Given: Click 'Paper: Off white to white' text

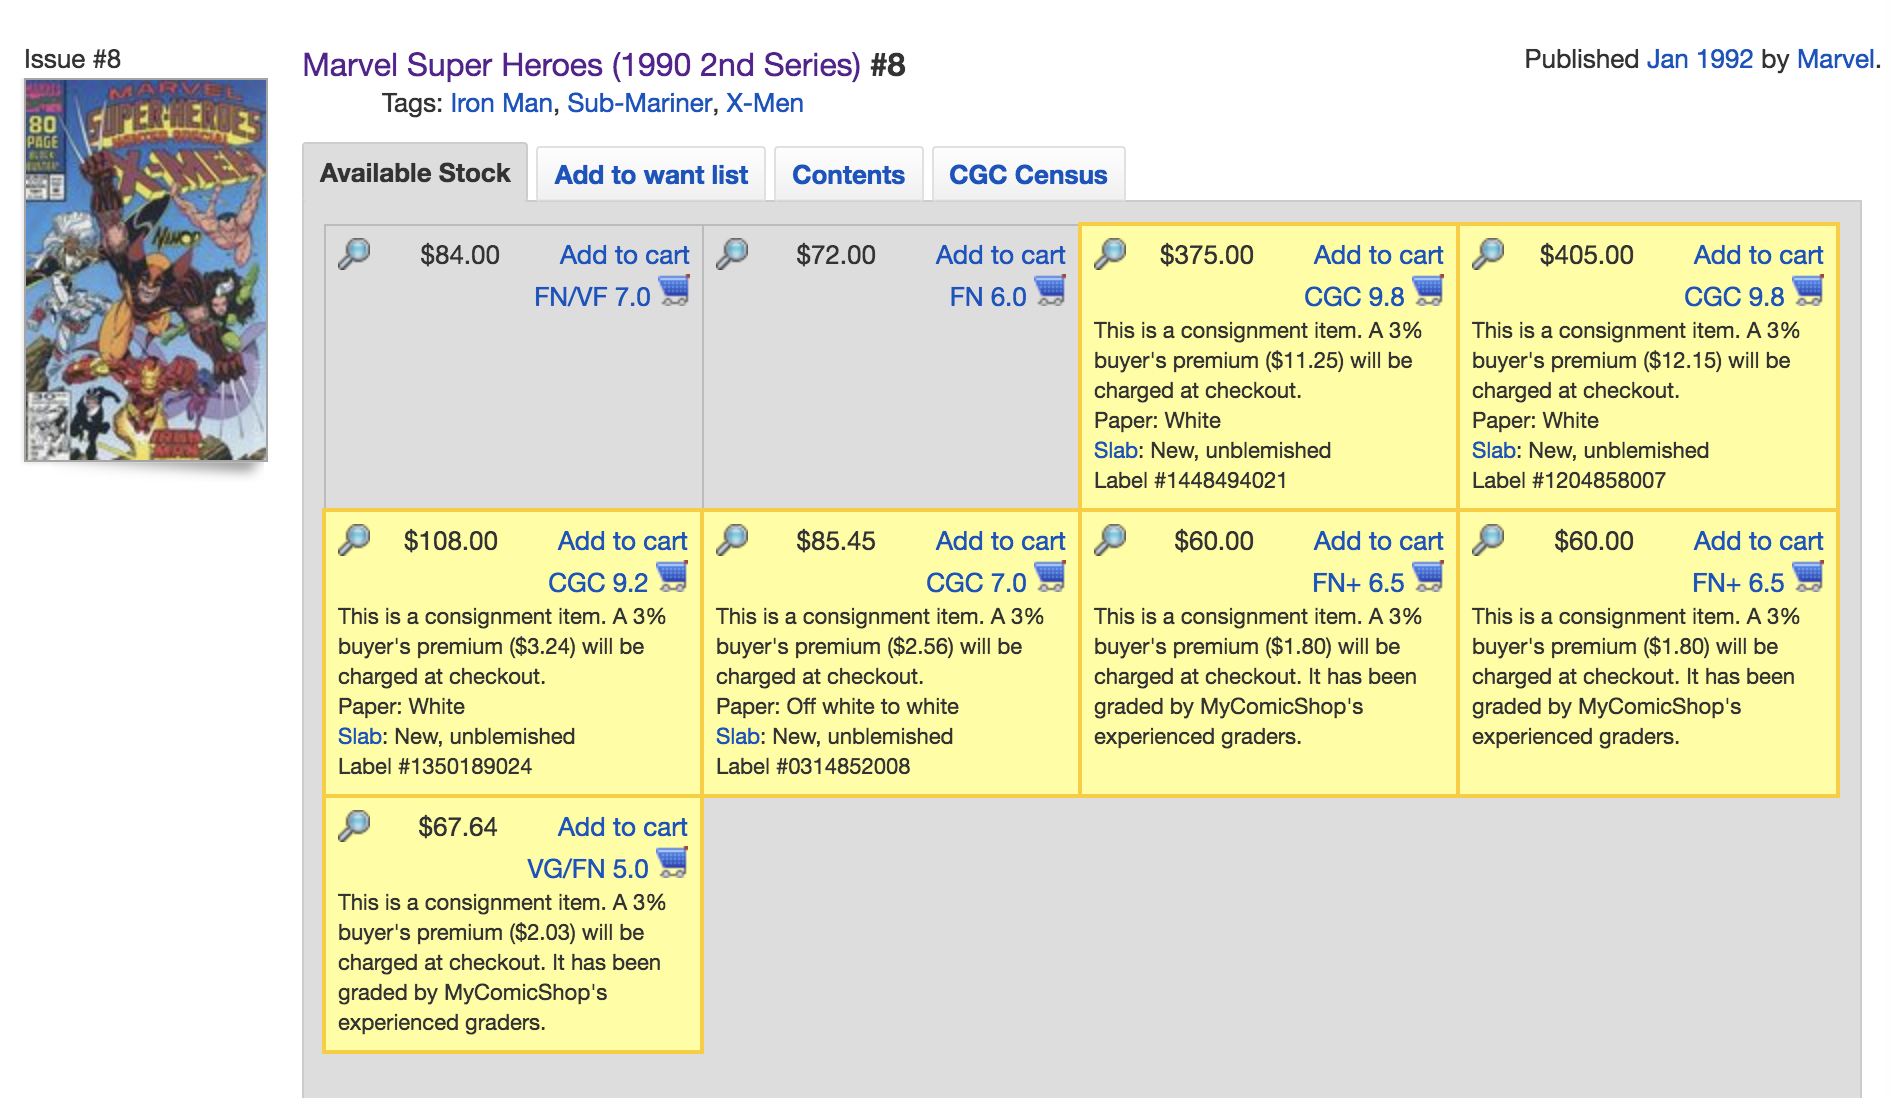Looking at the screenshot, I should point(837,706).
